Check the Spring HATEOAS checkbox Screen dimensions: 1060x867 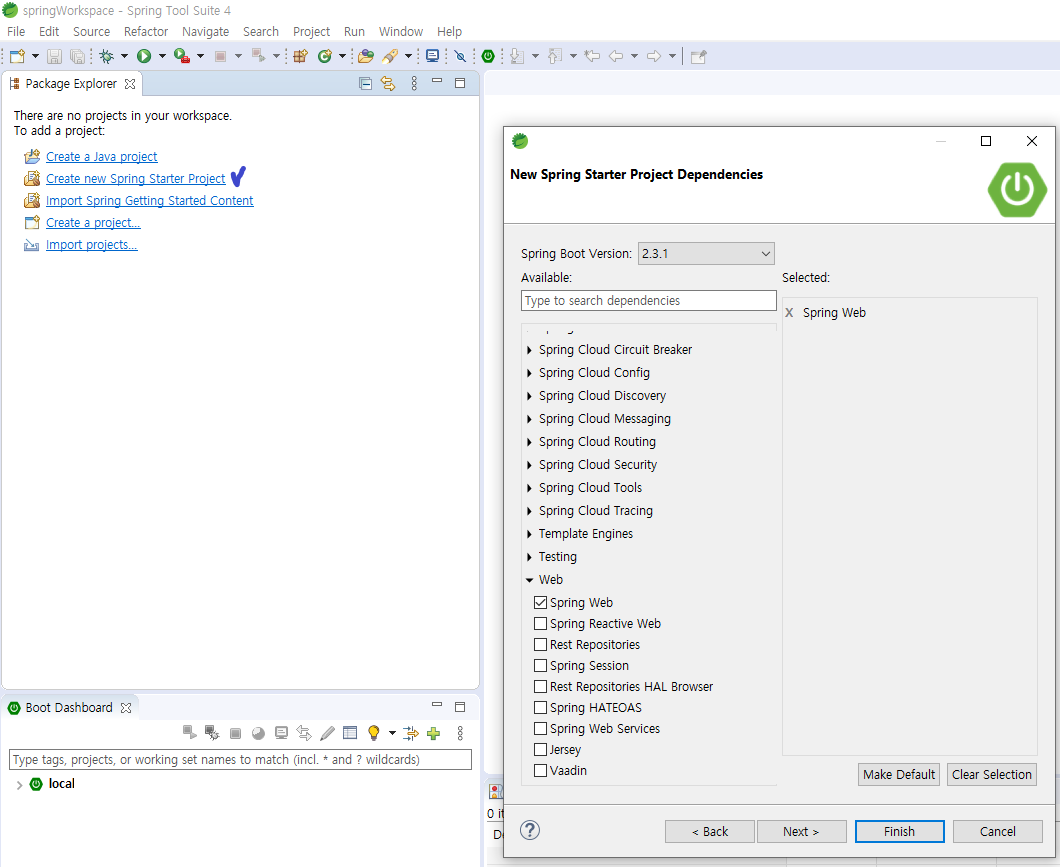pyautogui.click(x=540, y=707)
